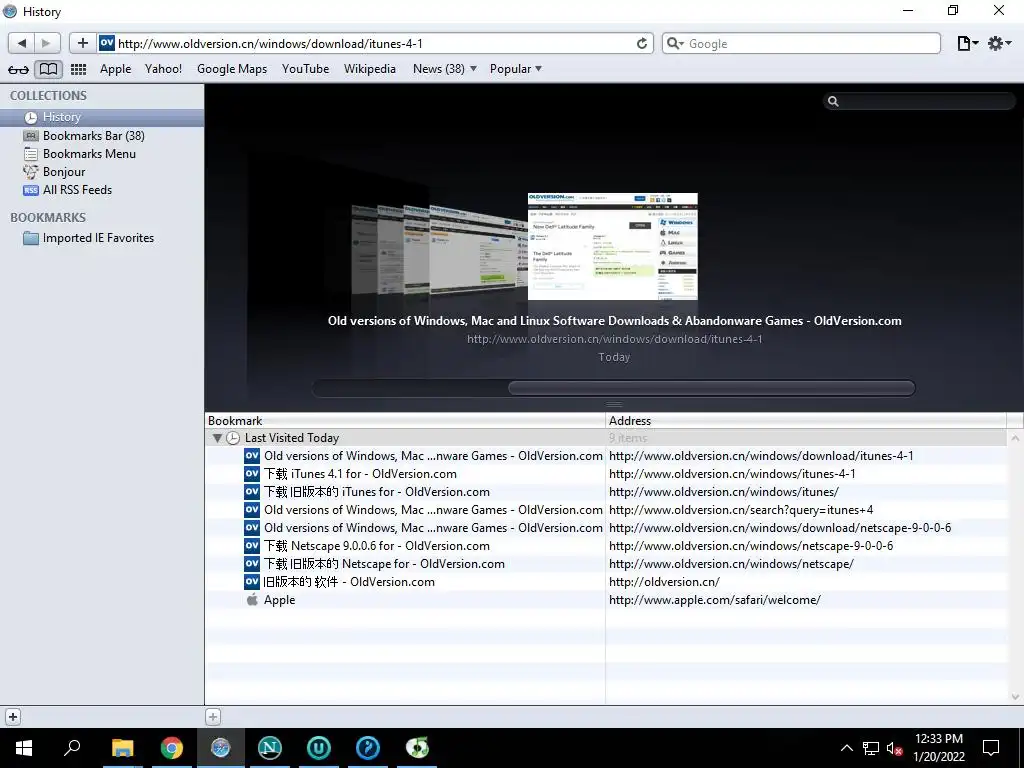The image size is (1024, 768).
Task: Open the Reading List glasses icon
Action: tap(18, 69)
